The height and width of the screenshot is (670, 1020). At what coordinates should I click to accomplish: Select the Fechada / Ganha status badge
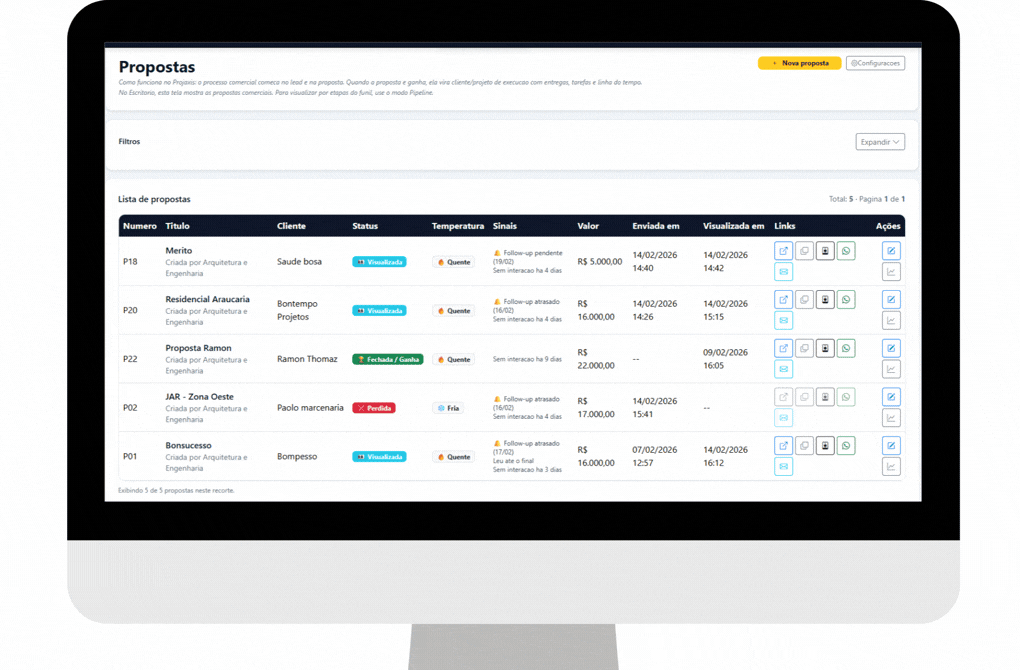click(x=388, y=359)
